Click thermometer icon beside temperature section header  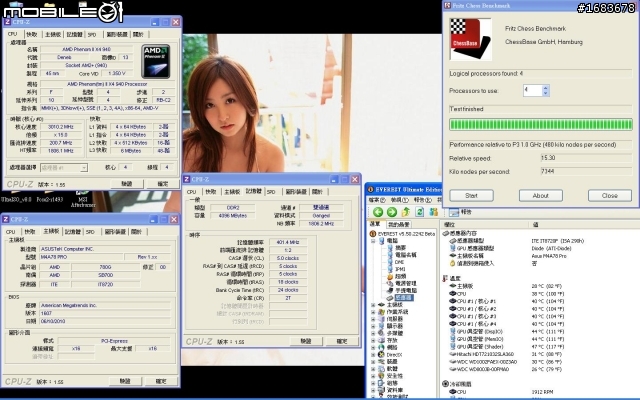[445, 278]
